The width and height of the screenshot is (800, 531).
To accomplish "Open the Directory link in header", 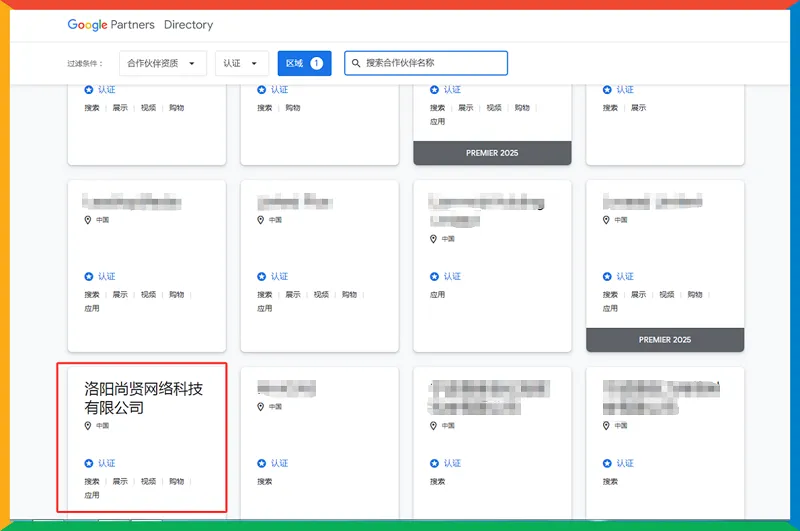I will pos(188,24).
